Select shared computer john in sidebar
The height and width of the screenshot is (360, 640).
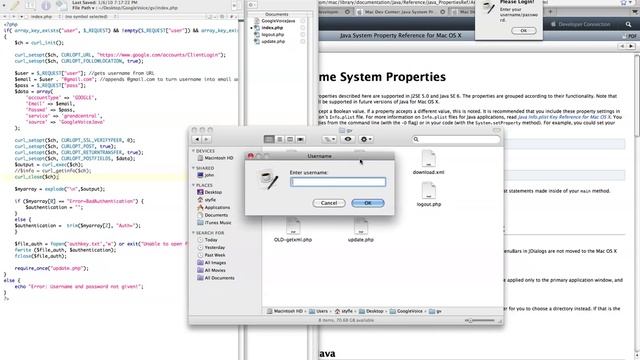(x=206, y=175)
